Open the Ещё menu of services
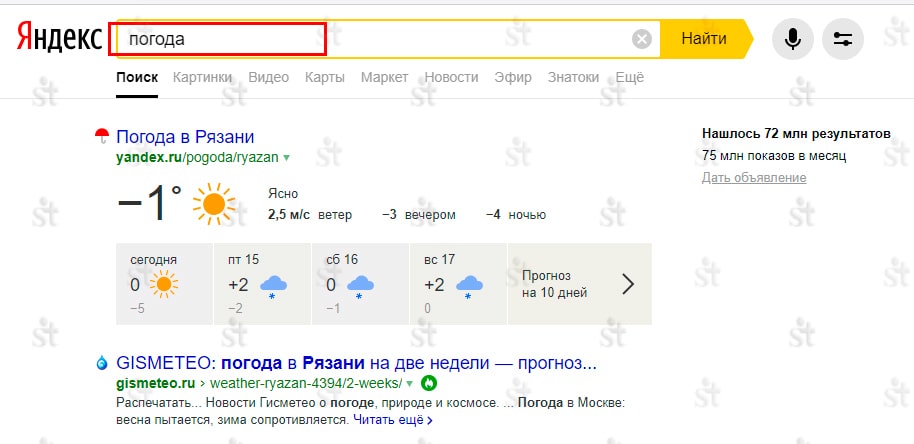Viewport: 914px width, 444px height. [x=630, y=77]
